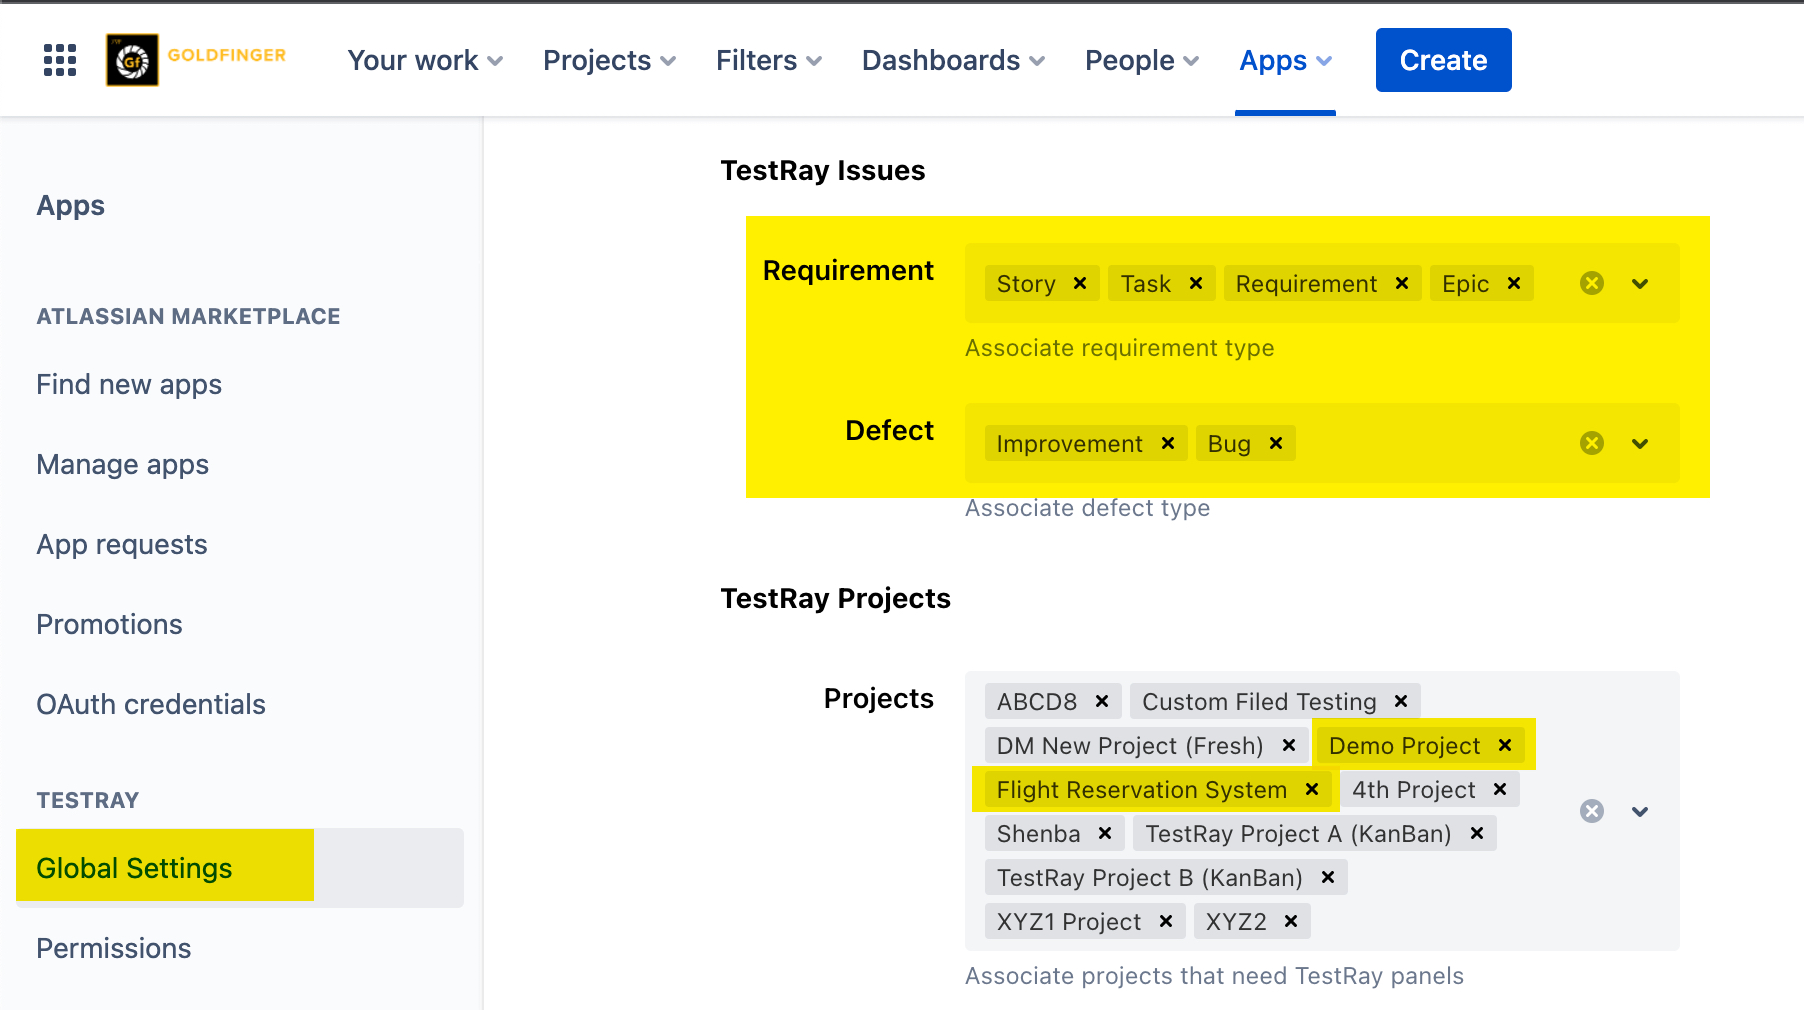
Task: Open Permissions in the sidebar
Action: [114, 948]
